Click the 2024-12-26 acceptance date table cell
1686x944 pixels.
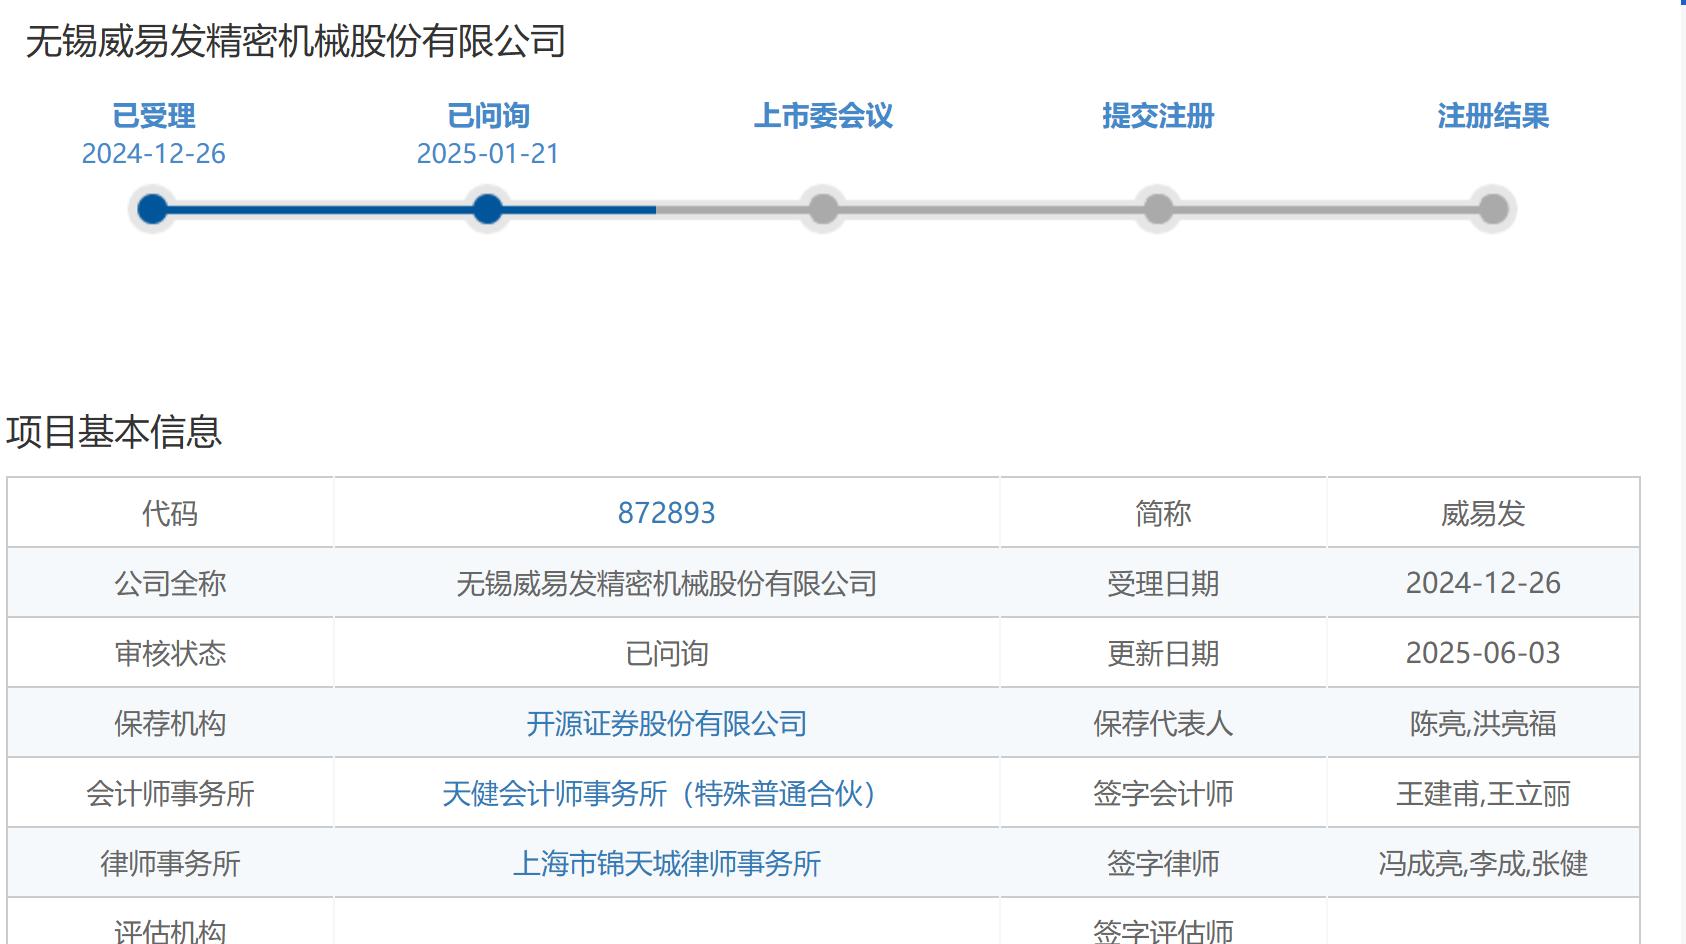pyautogui.click(x=1483, y=583)
